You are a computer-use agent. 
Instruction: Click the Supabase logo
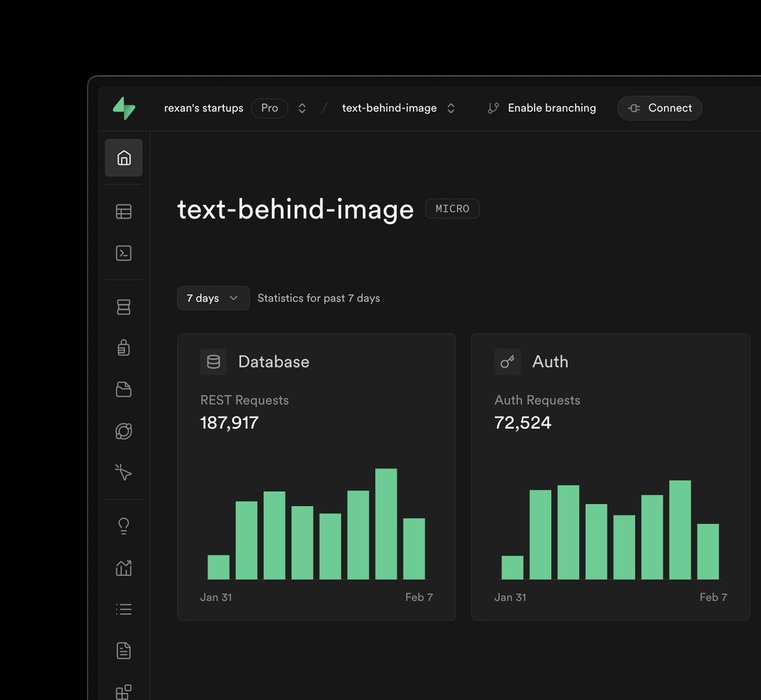[x=124, y=108]
